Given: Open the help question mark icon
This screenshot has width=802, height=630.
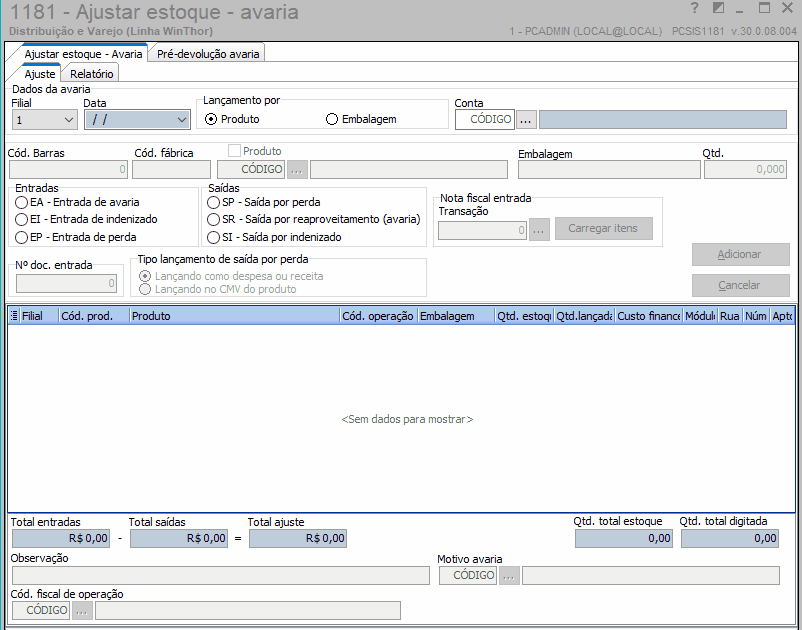Looking at the screenshot, I should [694, 8].
